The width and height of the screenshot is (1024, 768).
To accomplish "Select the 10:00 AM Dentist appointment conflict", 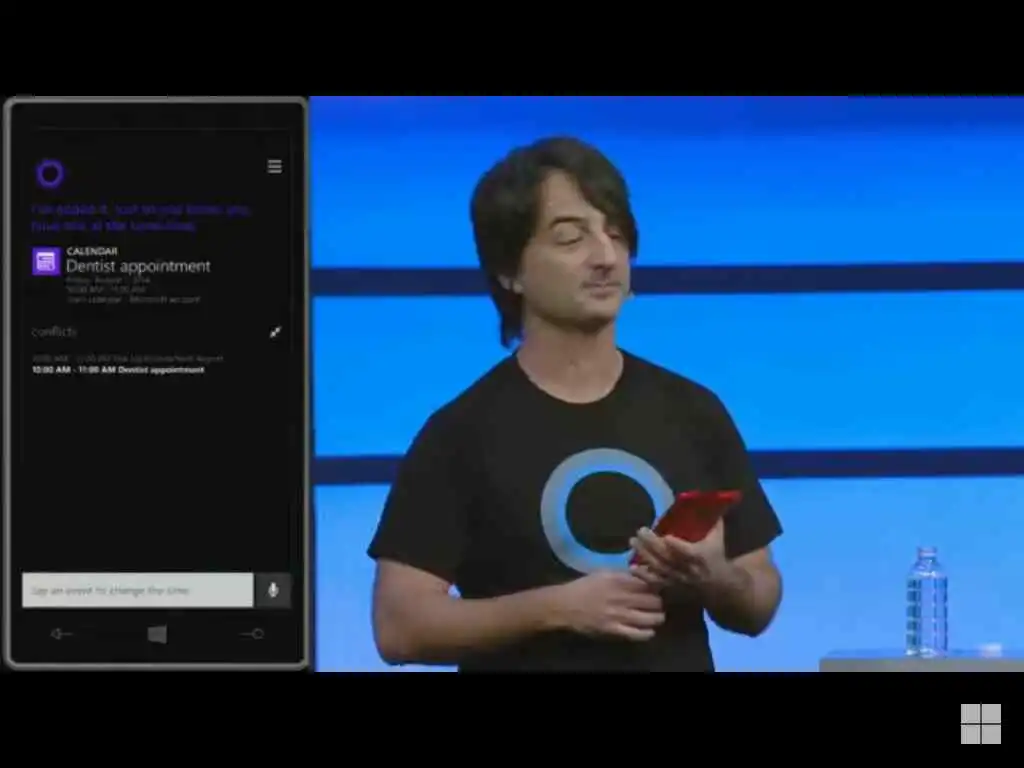I will (118, 370).
